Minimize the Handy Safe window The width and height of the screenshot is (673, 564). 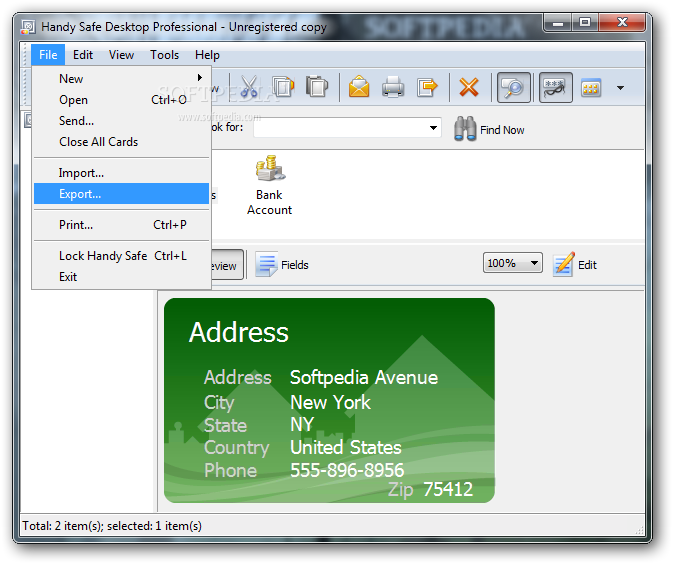pyautogui.click(x=558, y=23)
